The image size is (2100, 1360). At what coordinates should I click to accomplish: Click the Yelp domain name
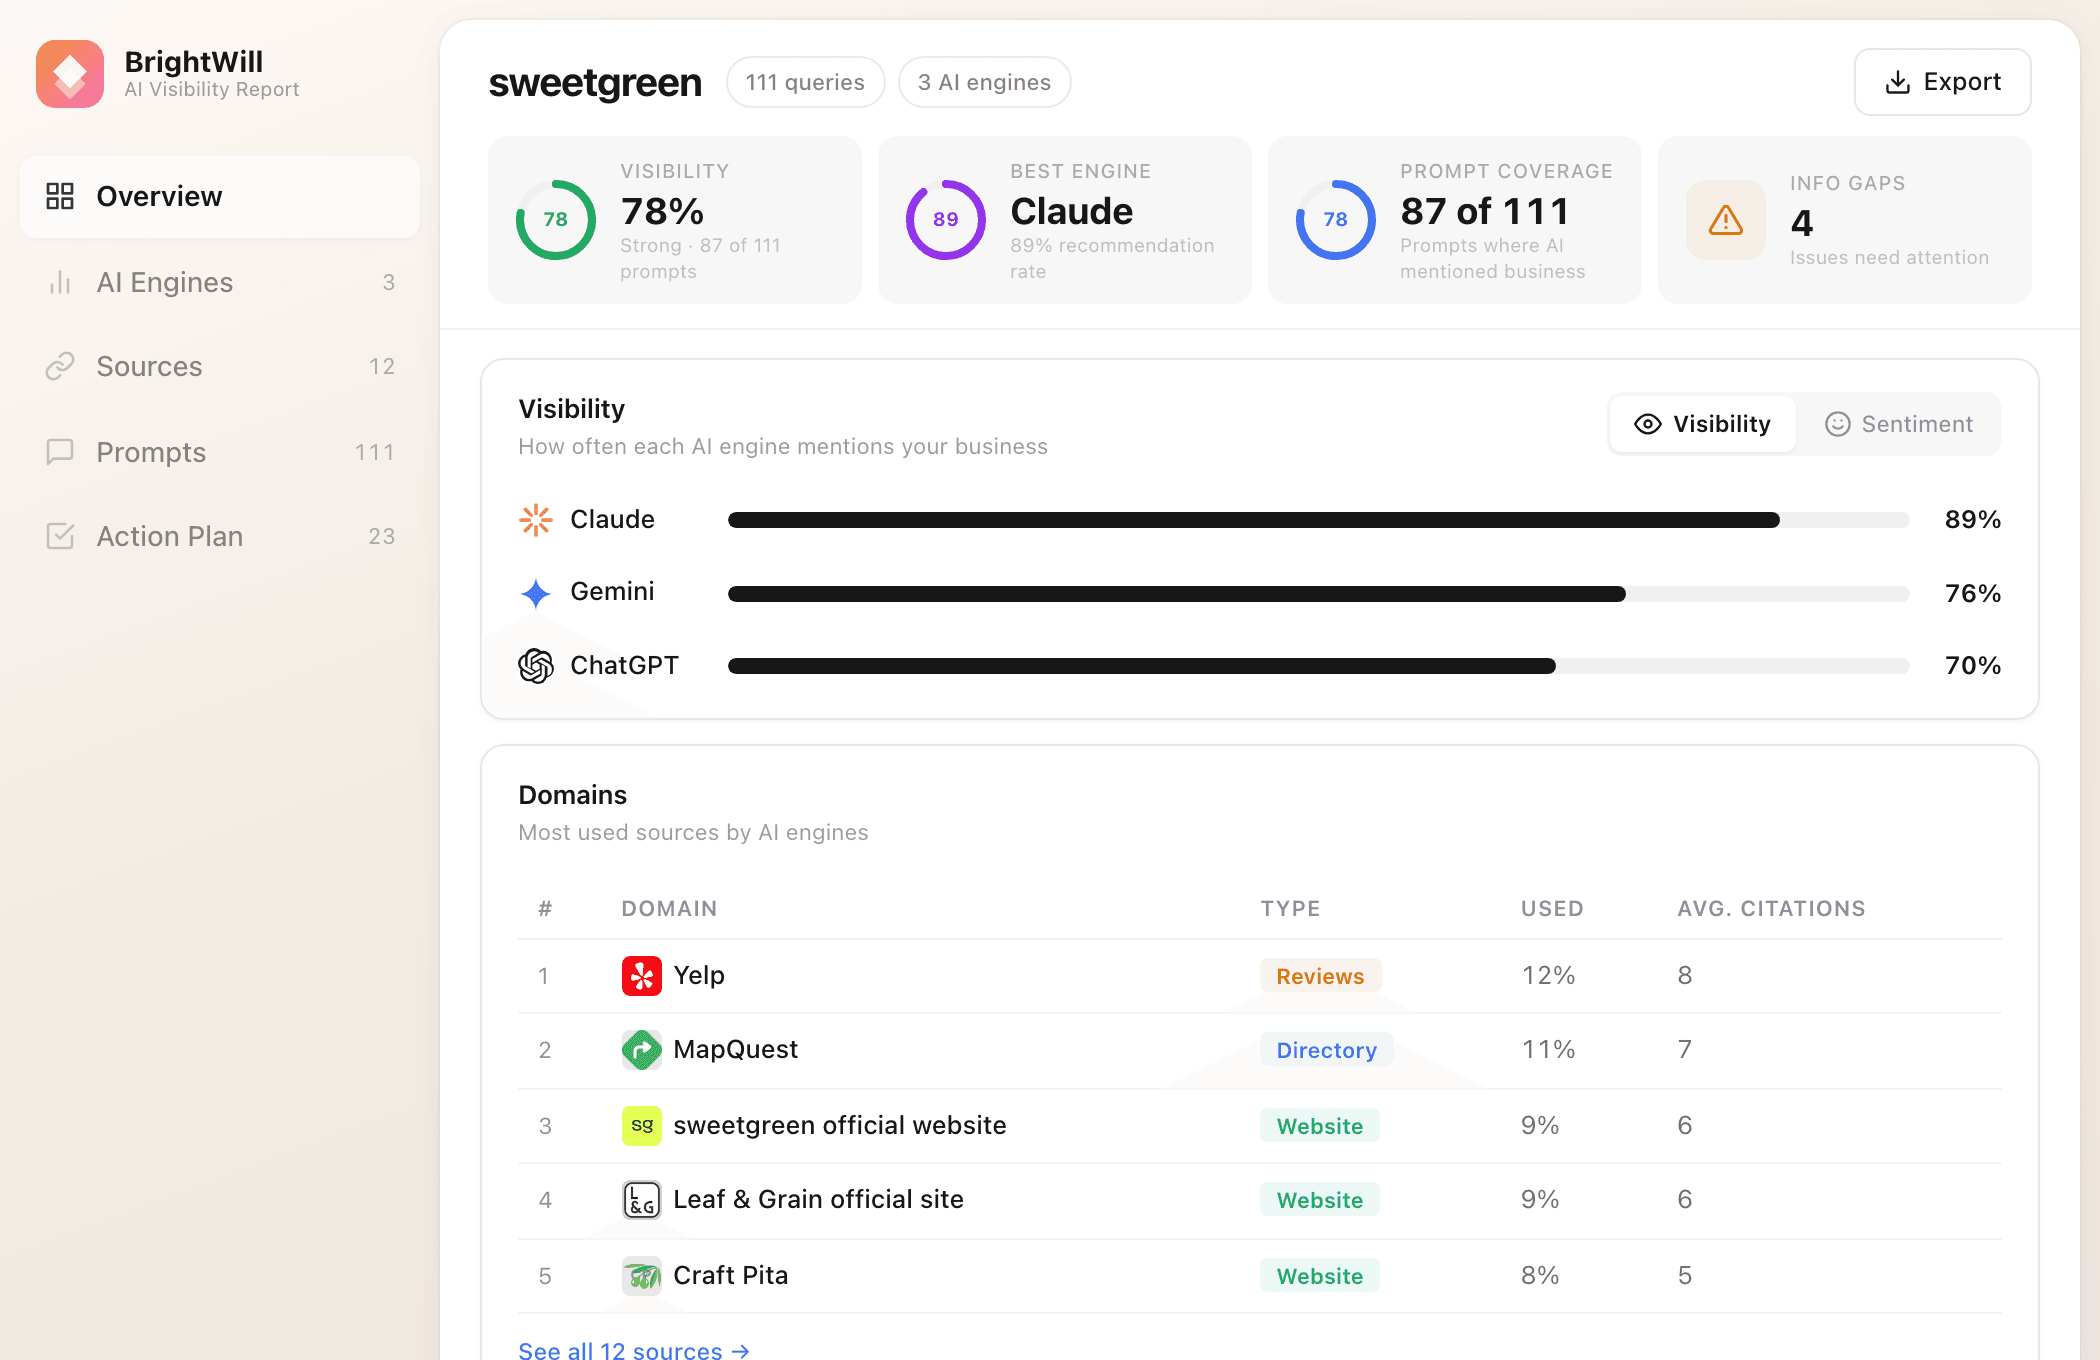[699, 976]
